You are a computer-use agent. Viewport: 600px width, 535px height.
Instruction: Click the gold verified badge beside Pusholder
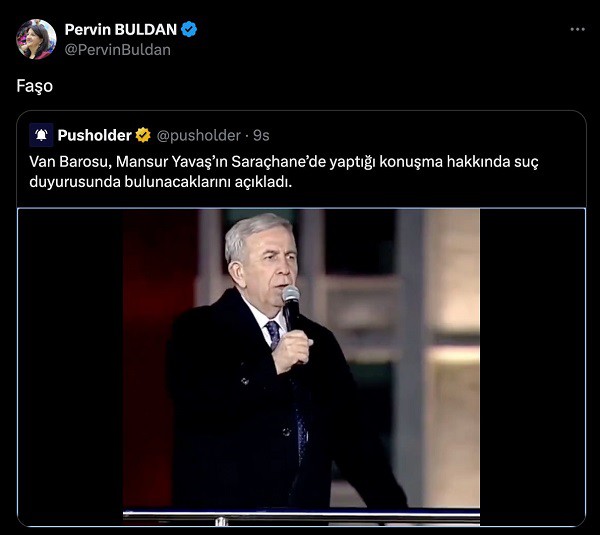coord(143,135)
